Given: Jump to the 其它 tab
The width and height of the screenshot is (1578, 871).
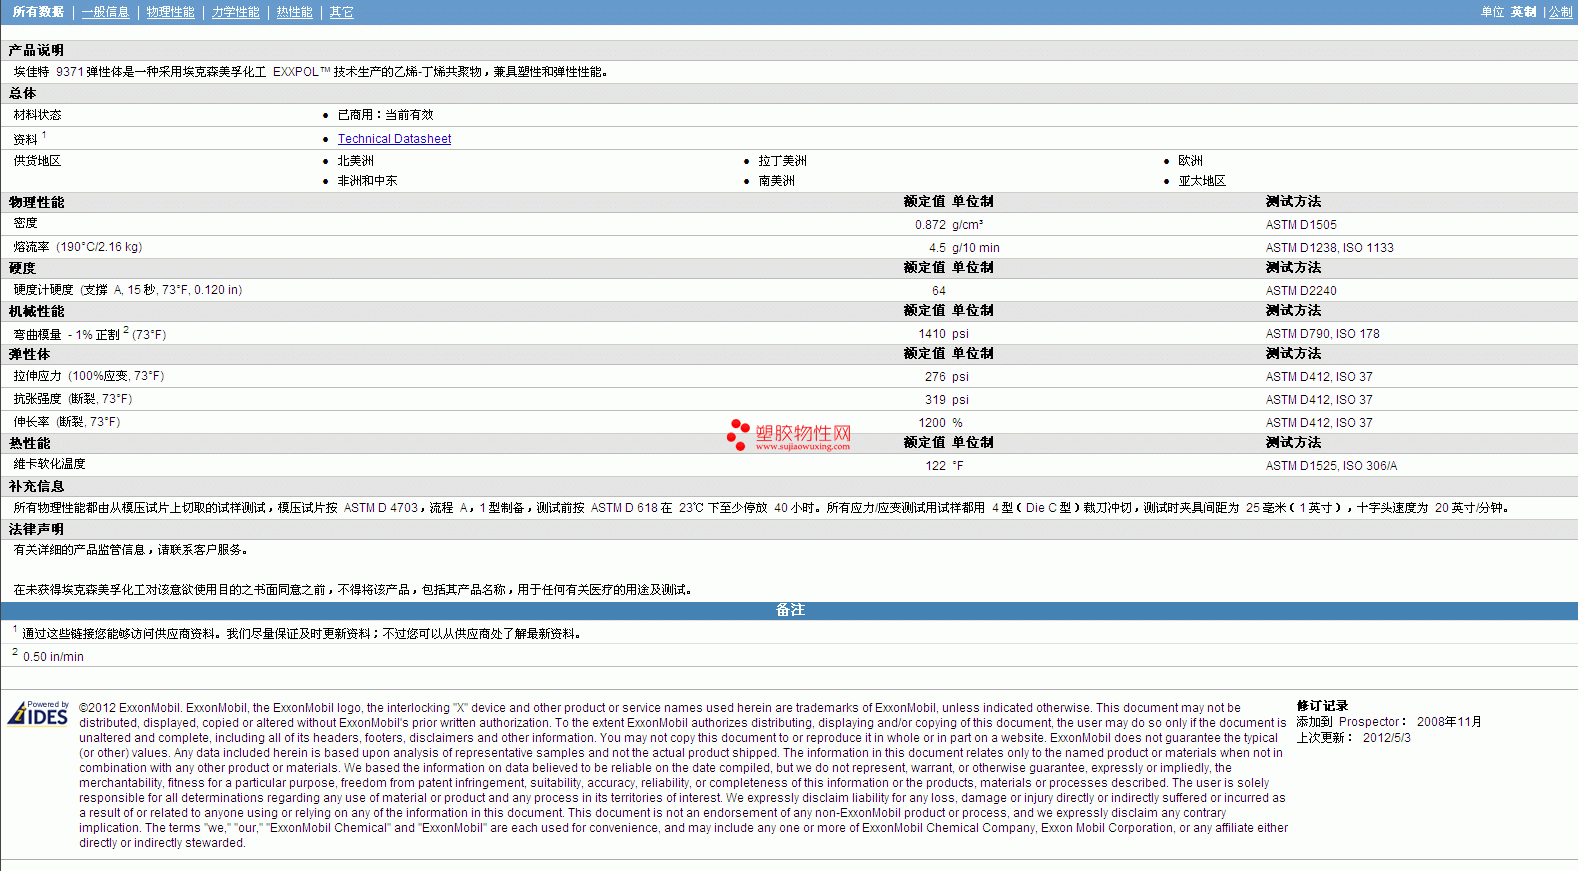Looking at the screenshot, I should (x=342, y=12).
